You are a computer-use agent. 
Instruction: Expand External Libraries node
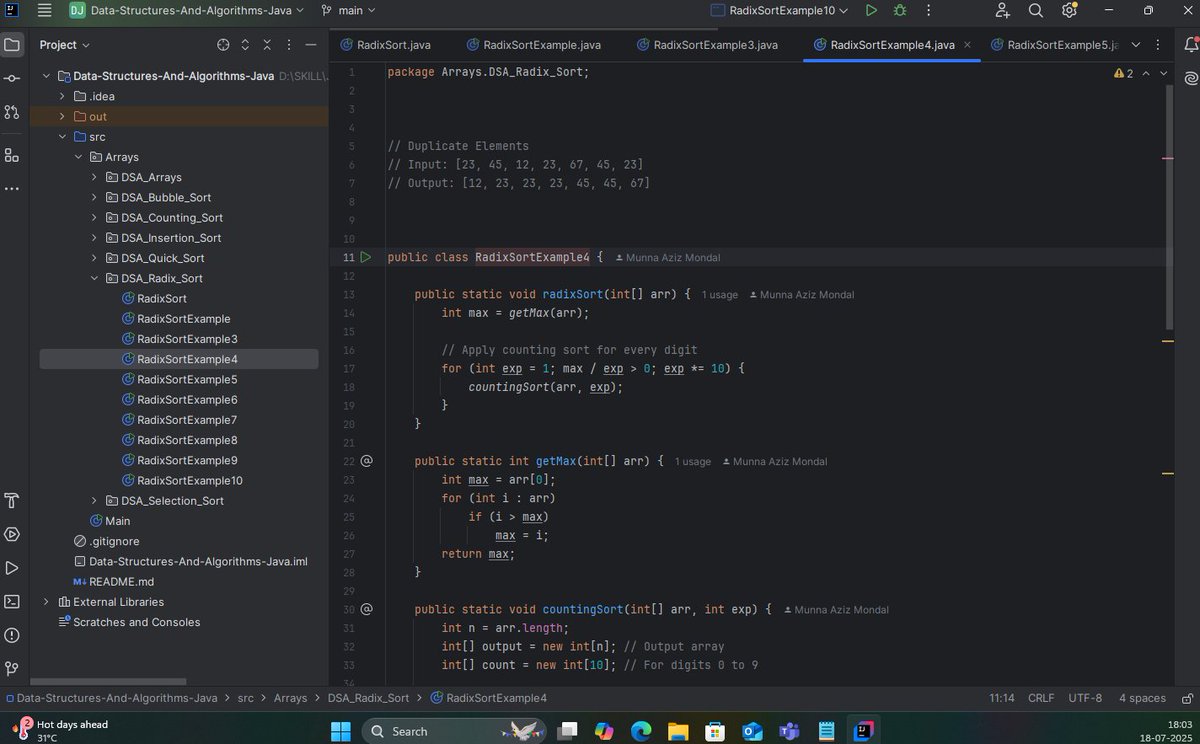[46, 601]
